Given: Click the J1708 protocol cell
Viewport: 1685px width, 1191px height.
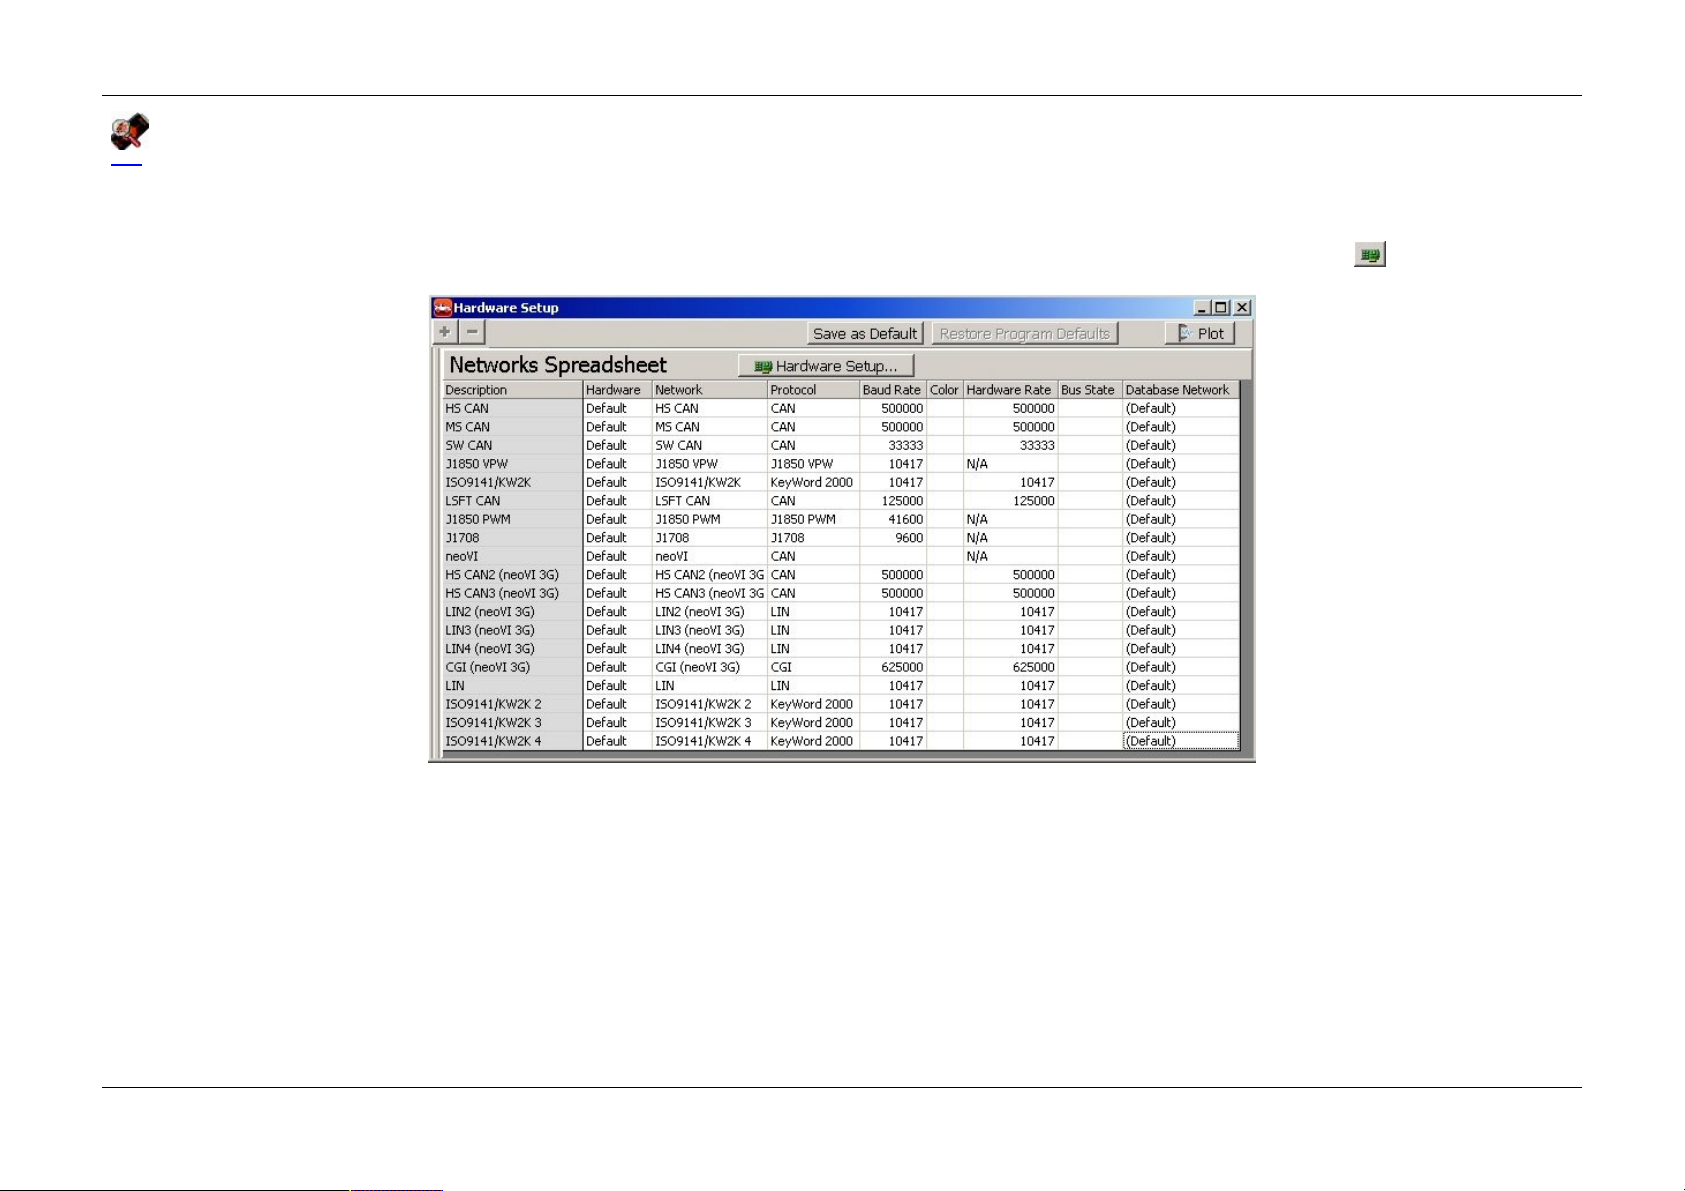Looking at the screenshot, I should [813, 538].
